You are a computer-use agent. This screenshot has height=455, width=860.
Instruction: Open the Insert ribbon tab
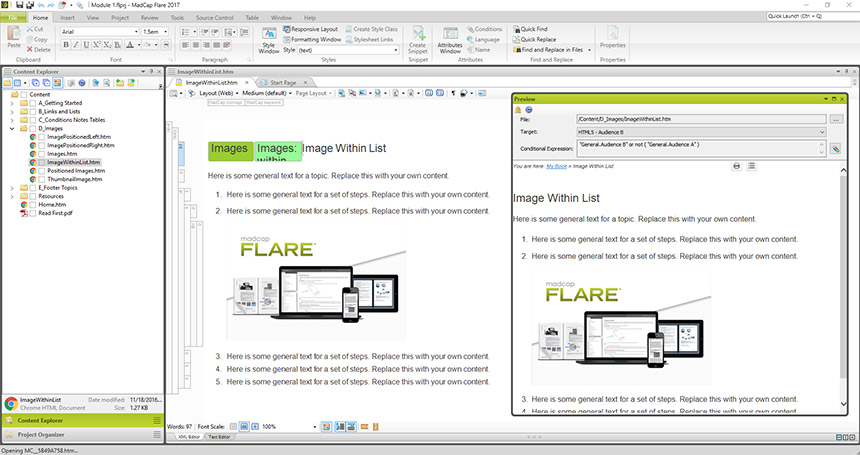(x=67, y=18)
